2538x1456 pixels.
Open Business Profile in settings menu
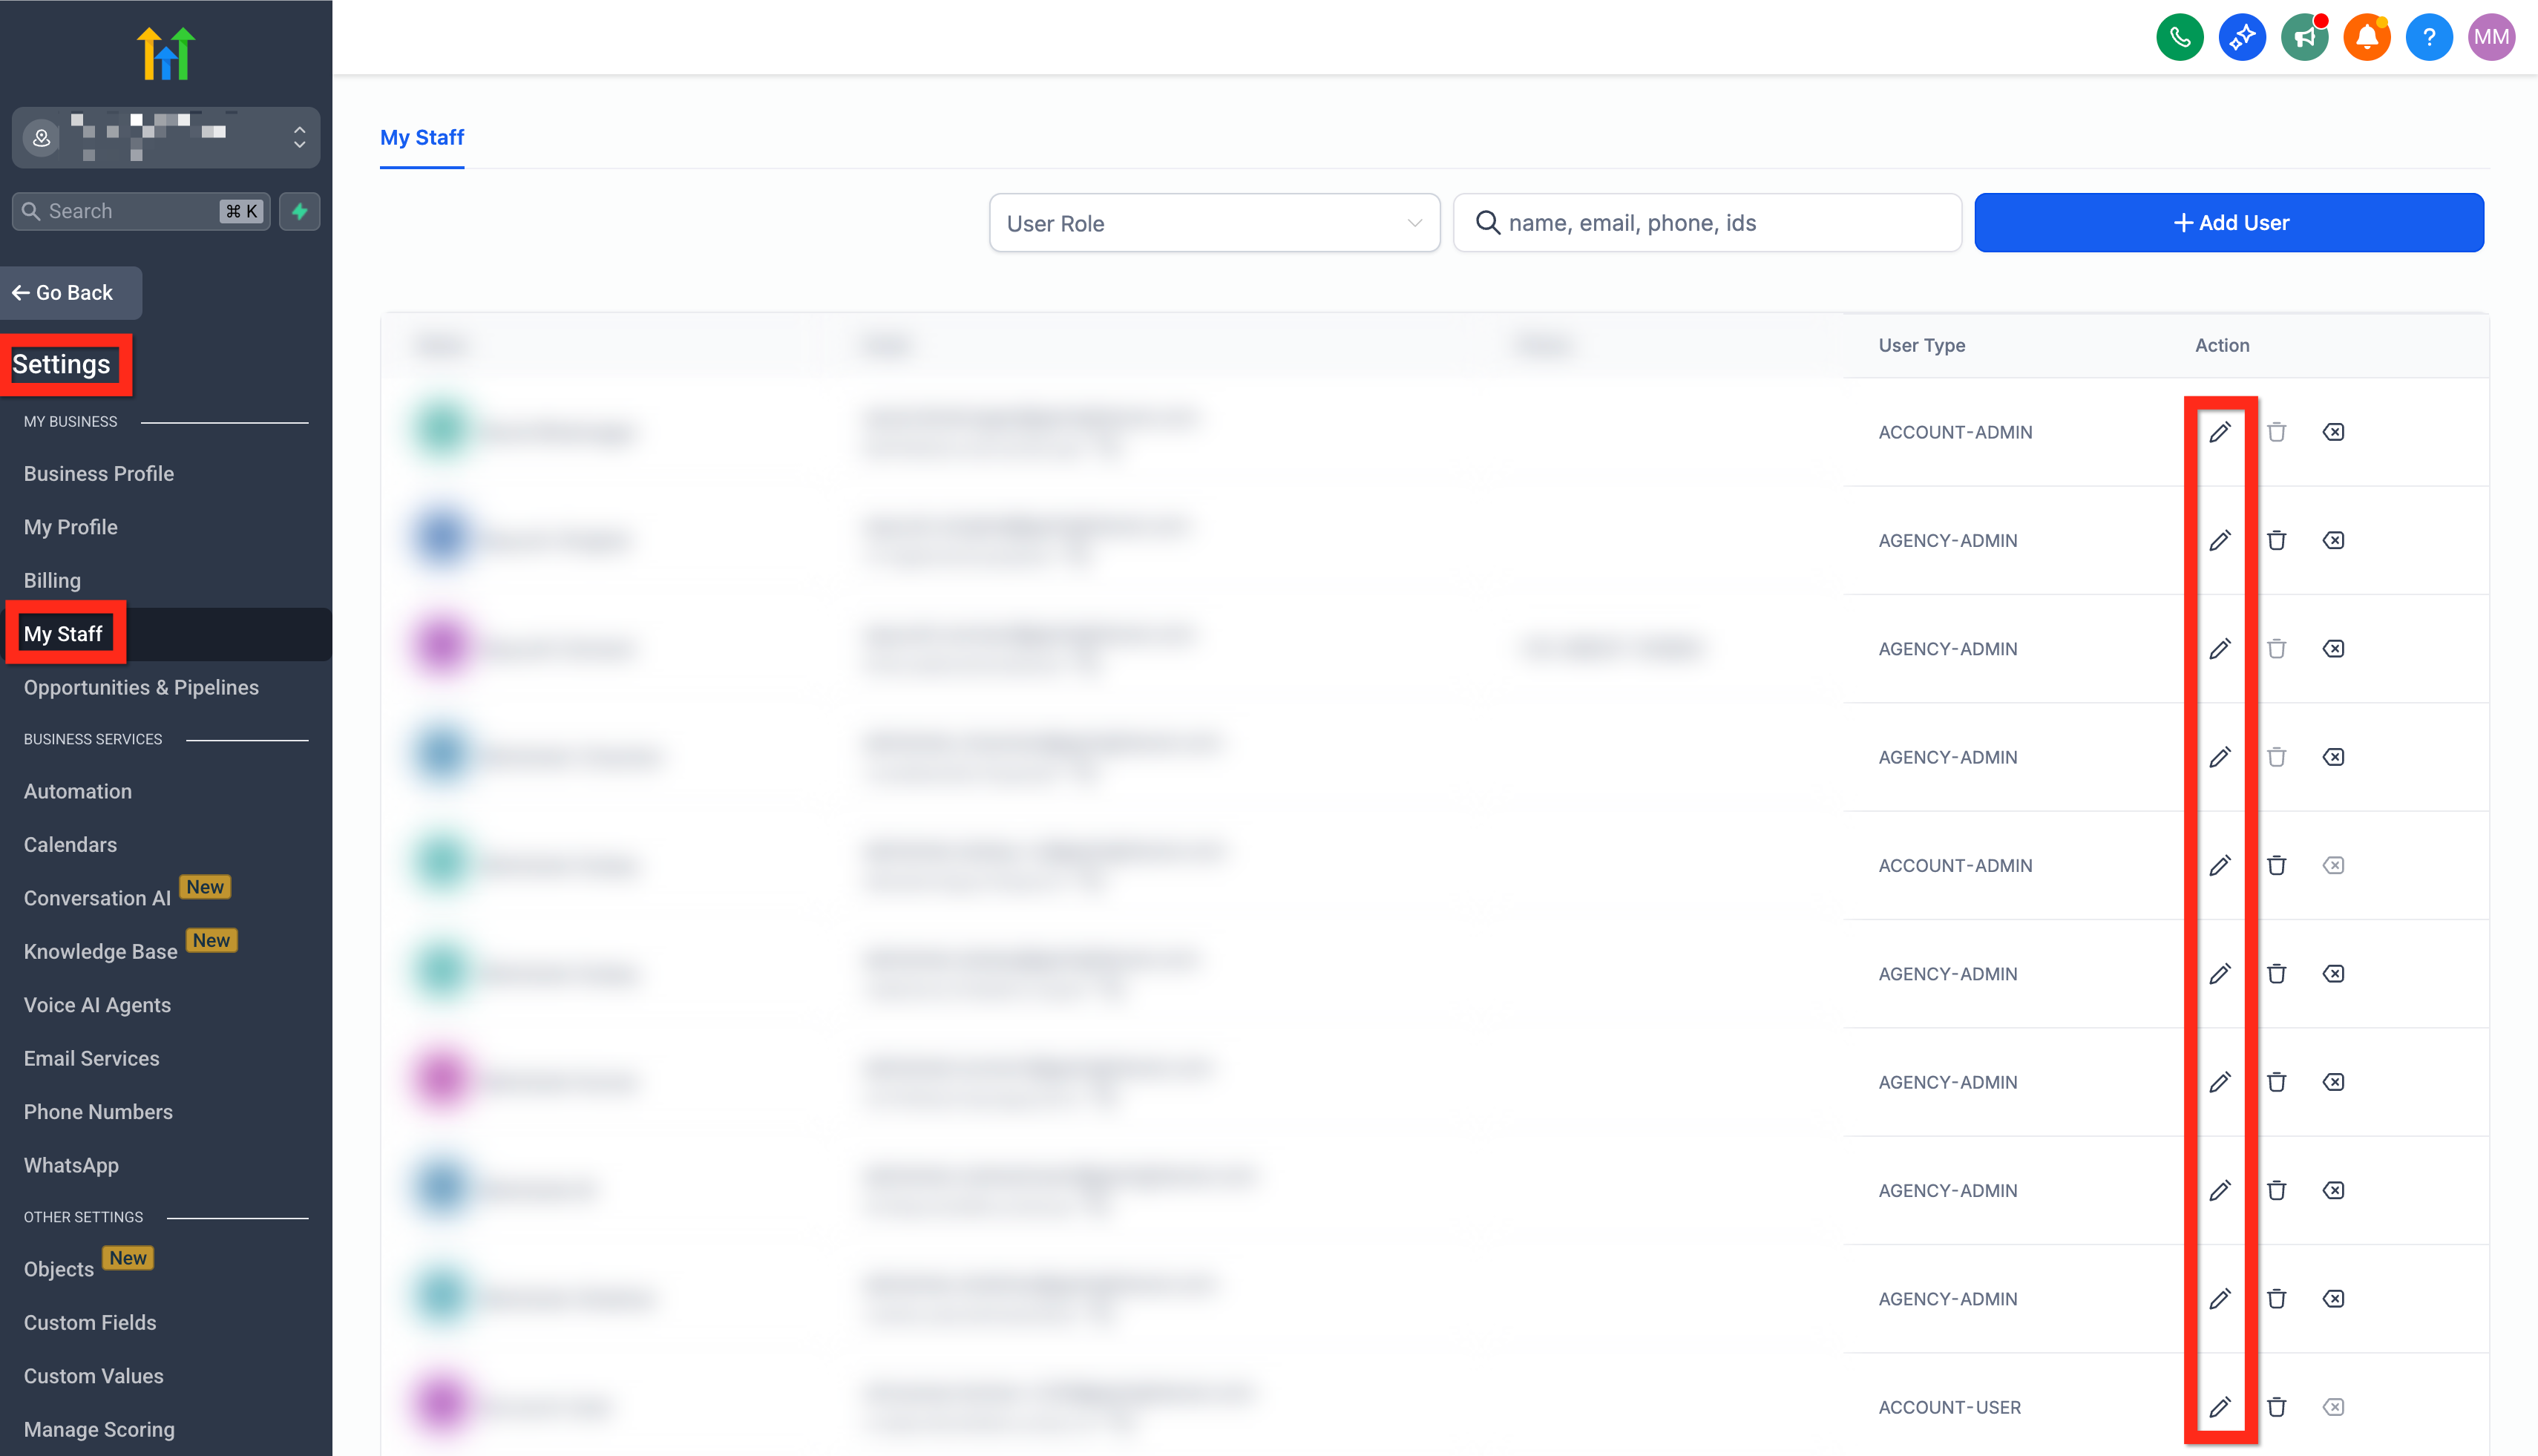[98, 473]
